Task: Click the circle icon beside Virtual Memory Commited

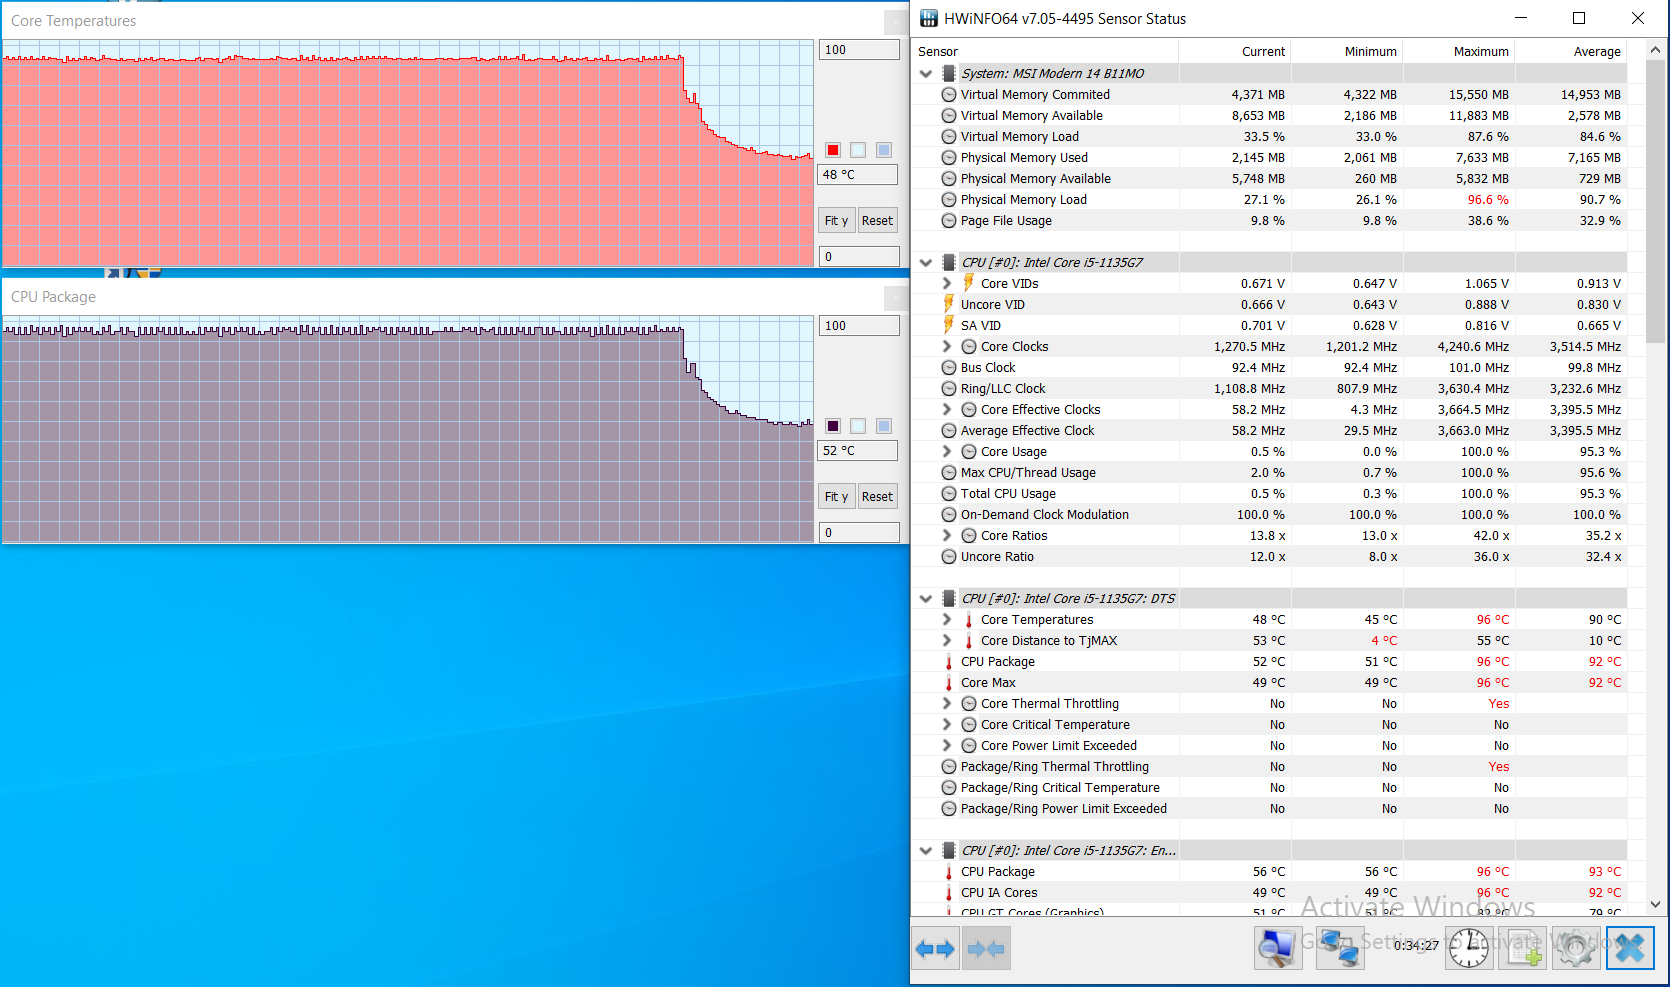Action: pyautogui.click(x=949, y=94)
